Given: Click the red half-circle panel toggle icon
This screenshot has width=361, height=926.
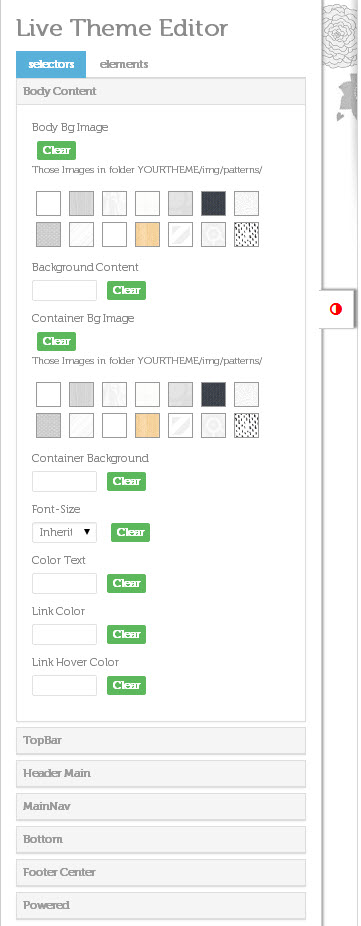Looking at the screenshot, I should click(x=336, y=309).
